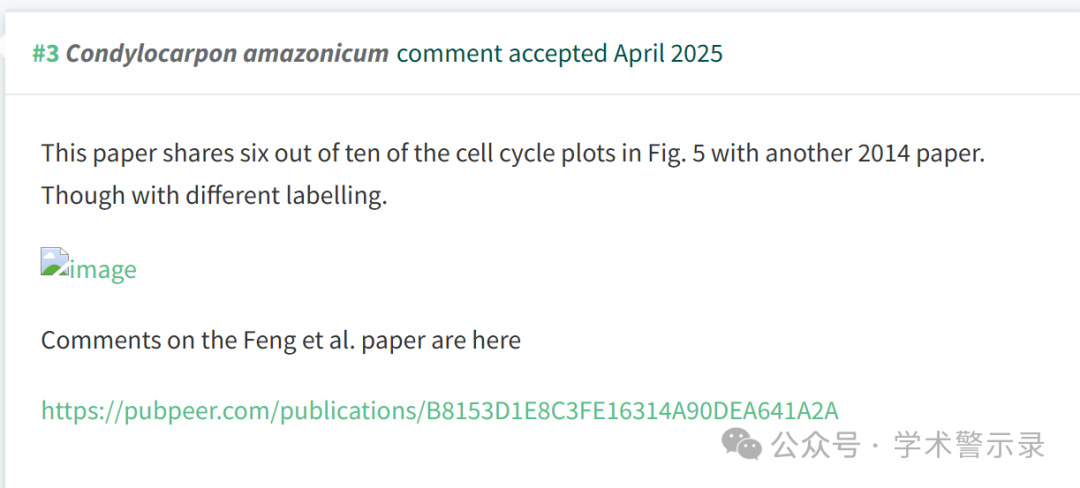
Task: Click the "comment accepted" status text
Action: 502,53
